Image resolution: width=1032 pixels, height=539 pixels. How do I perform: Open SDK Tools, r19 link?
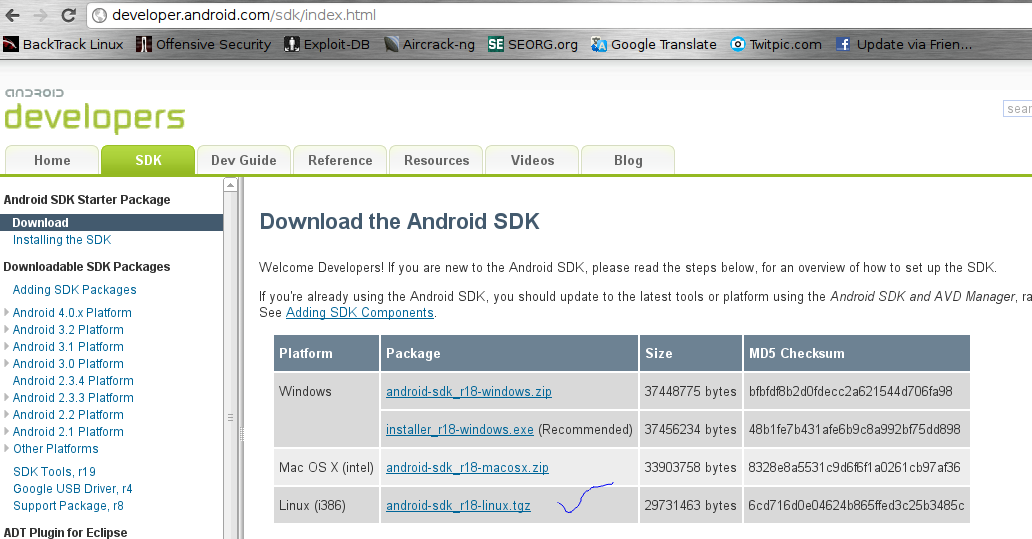click(54, 471)
